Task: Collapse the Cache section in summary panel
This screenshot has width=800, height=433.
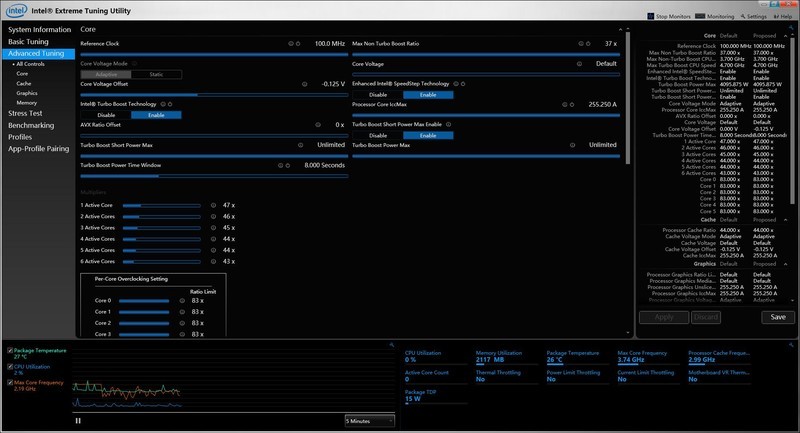Action: pyautogui.click(x=785, y=219)
